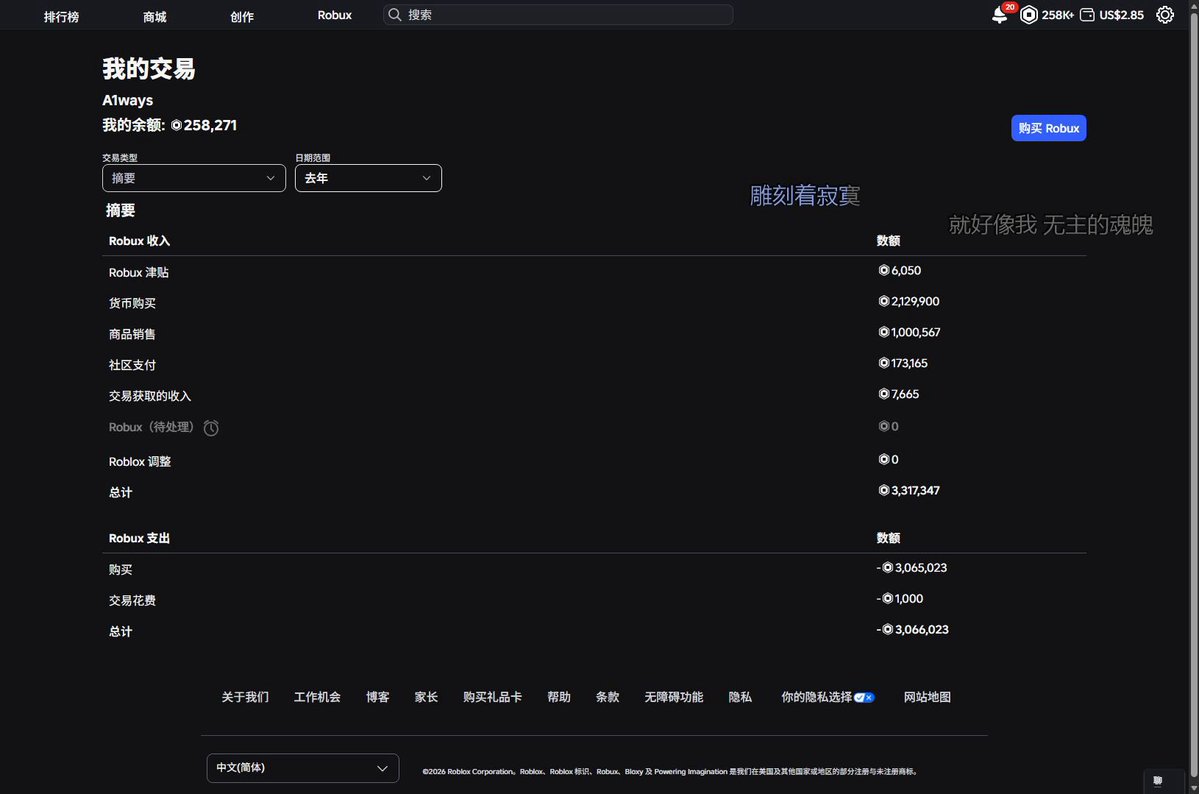Open the 隐私 footer link
The height and width of the screenshot is (794, 1199).
(x=740, y=697)
